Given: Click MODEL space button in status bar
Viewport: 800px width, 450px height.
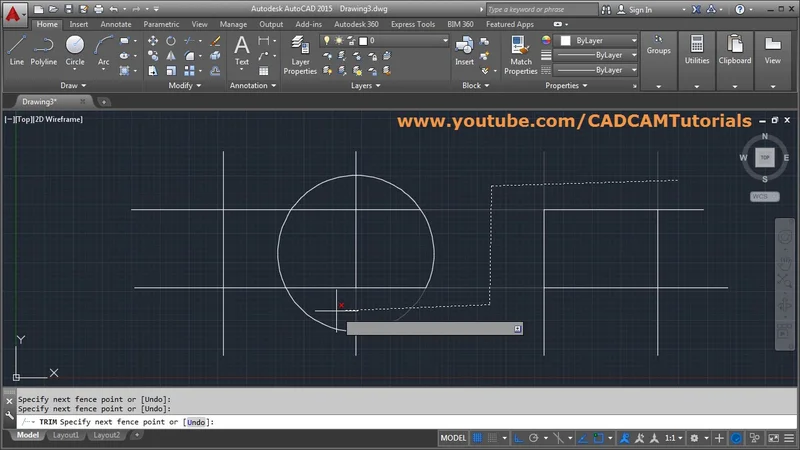Looking at the screenshot, I should click(453, 438).
